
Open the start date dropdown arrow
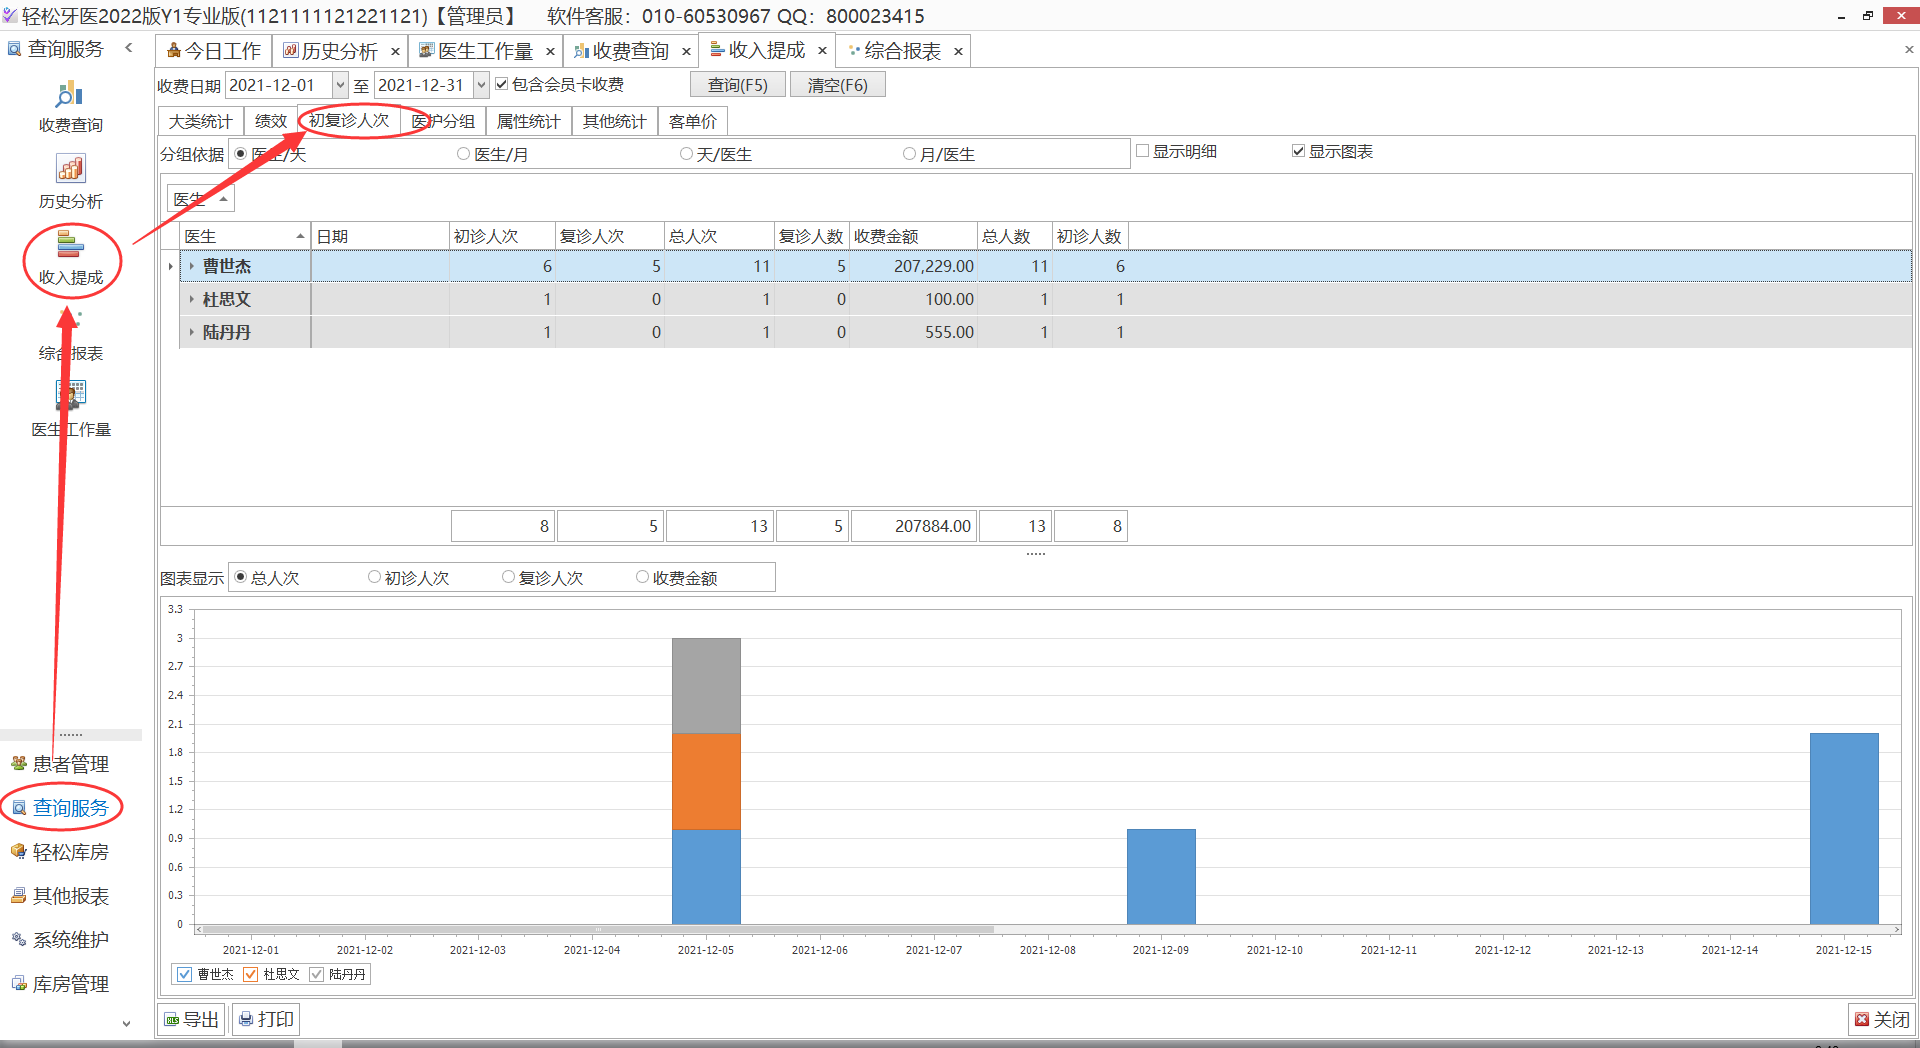click(x=340, y=85)
